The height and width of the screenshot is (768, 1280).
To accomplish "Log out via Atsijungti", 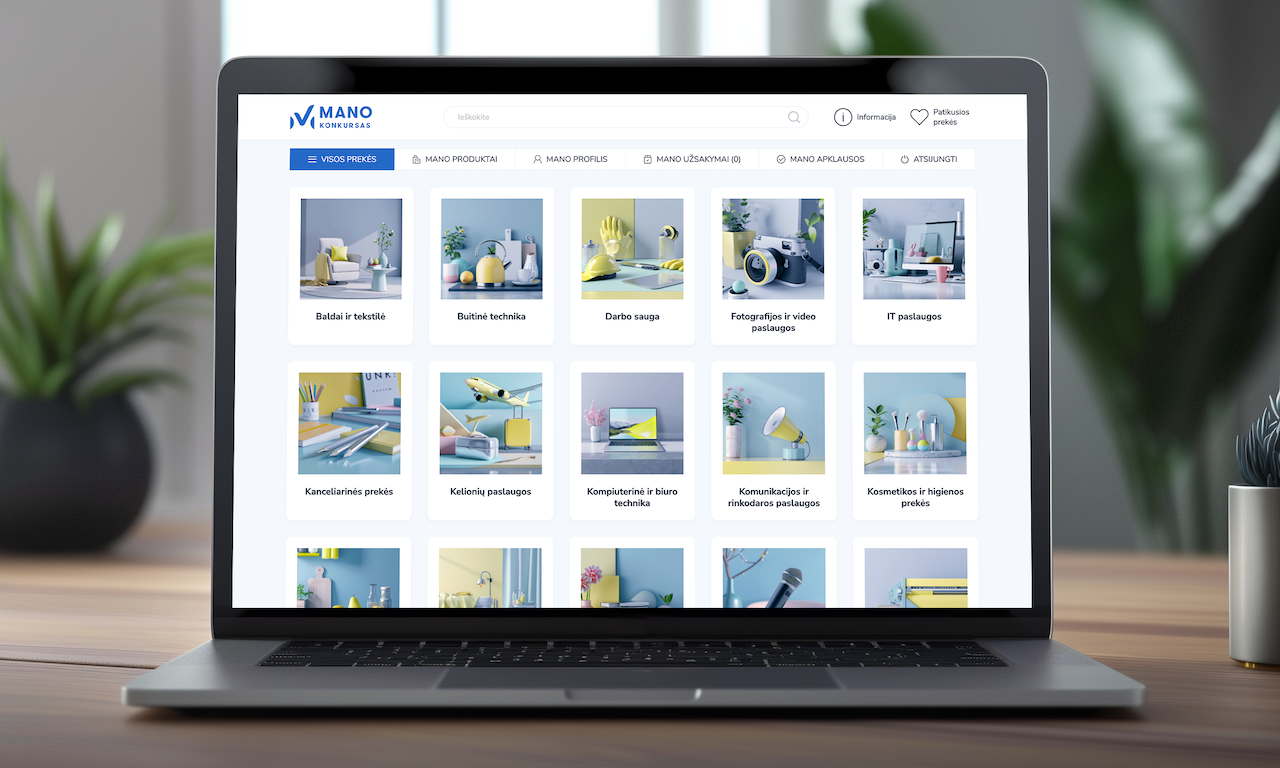I will pos(928,159).
